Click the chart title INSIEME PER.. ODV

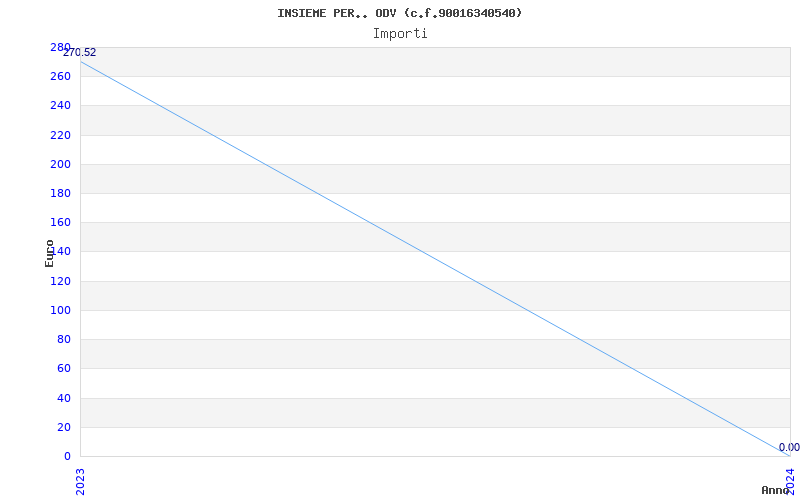click(x=399, y=13)
